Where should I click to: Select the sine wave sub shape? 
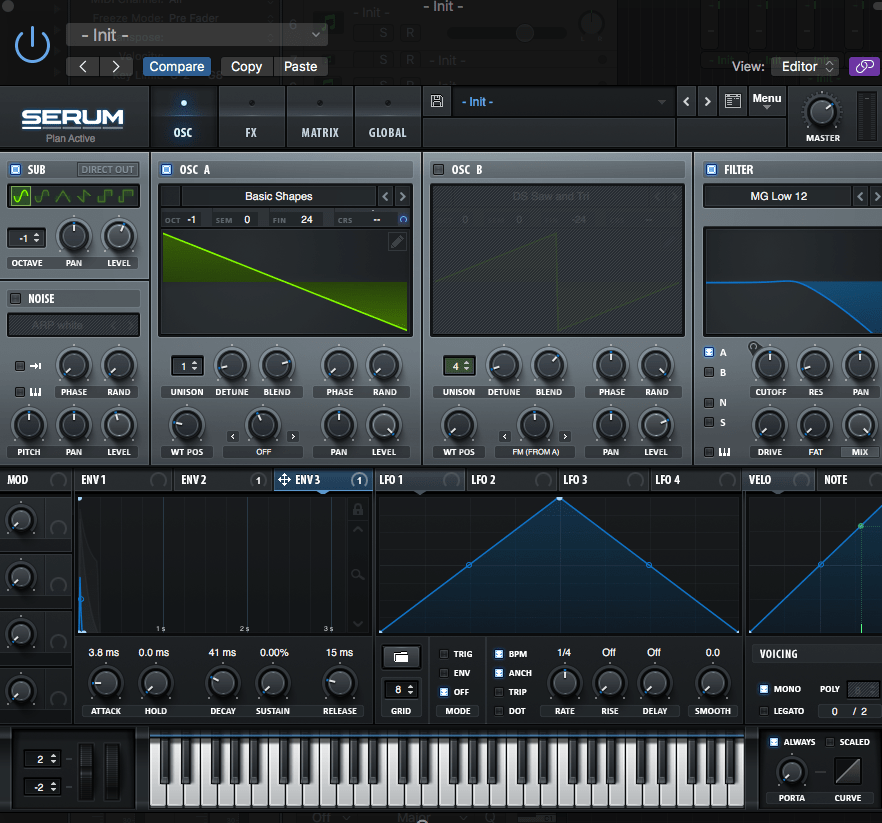(x=22, y=196)
